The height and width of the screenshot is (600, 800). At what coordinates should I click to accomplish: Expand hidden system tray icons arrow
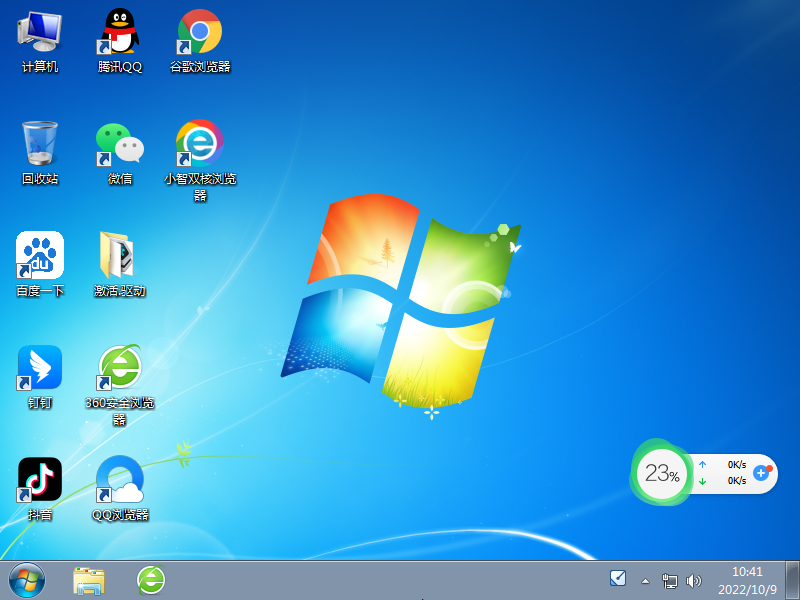coord(645,580)
